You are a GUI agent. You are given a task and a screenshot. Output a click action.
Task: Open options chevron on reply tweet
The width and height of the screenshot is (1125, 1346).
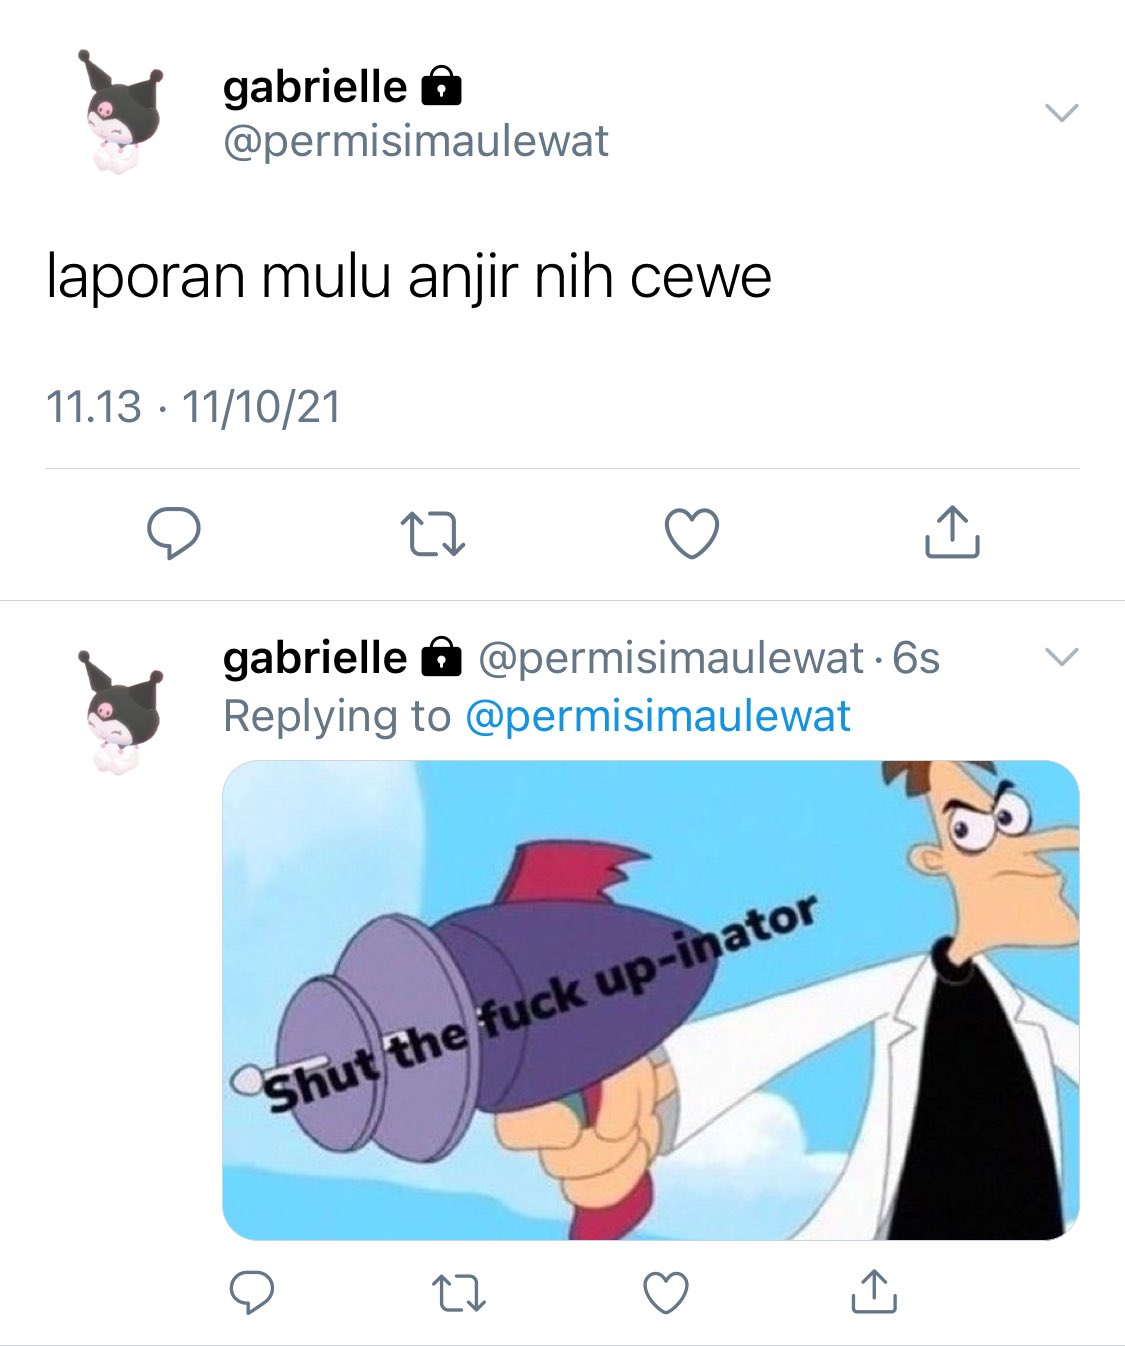click(1061, 657)
